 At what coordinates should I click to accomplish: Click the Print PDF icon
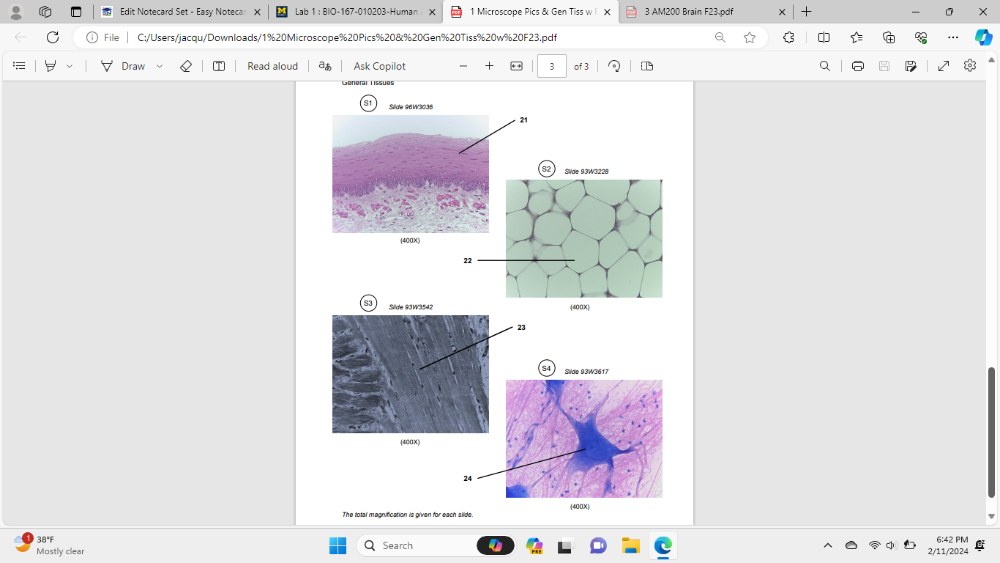tap(858, 66)
